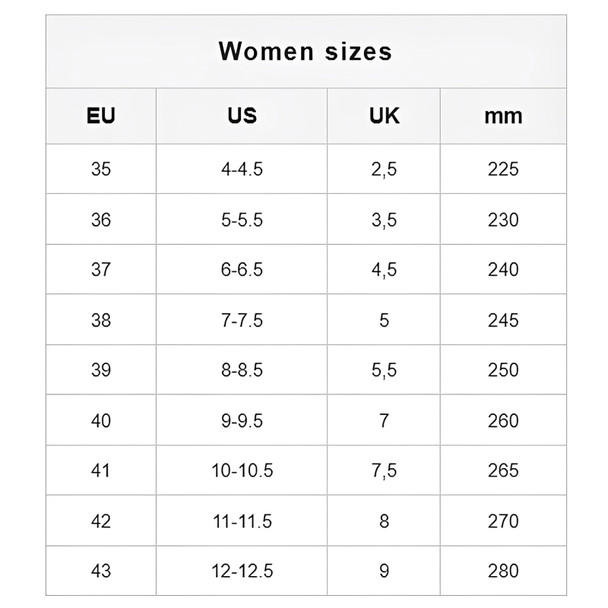Select the 280 mm cell
This screenshot has height=608, width=608.
click(x=503, y=571)
